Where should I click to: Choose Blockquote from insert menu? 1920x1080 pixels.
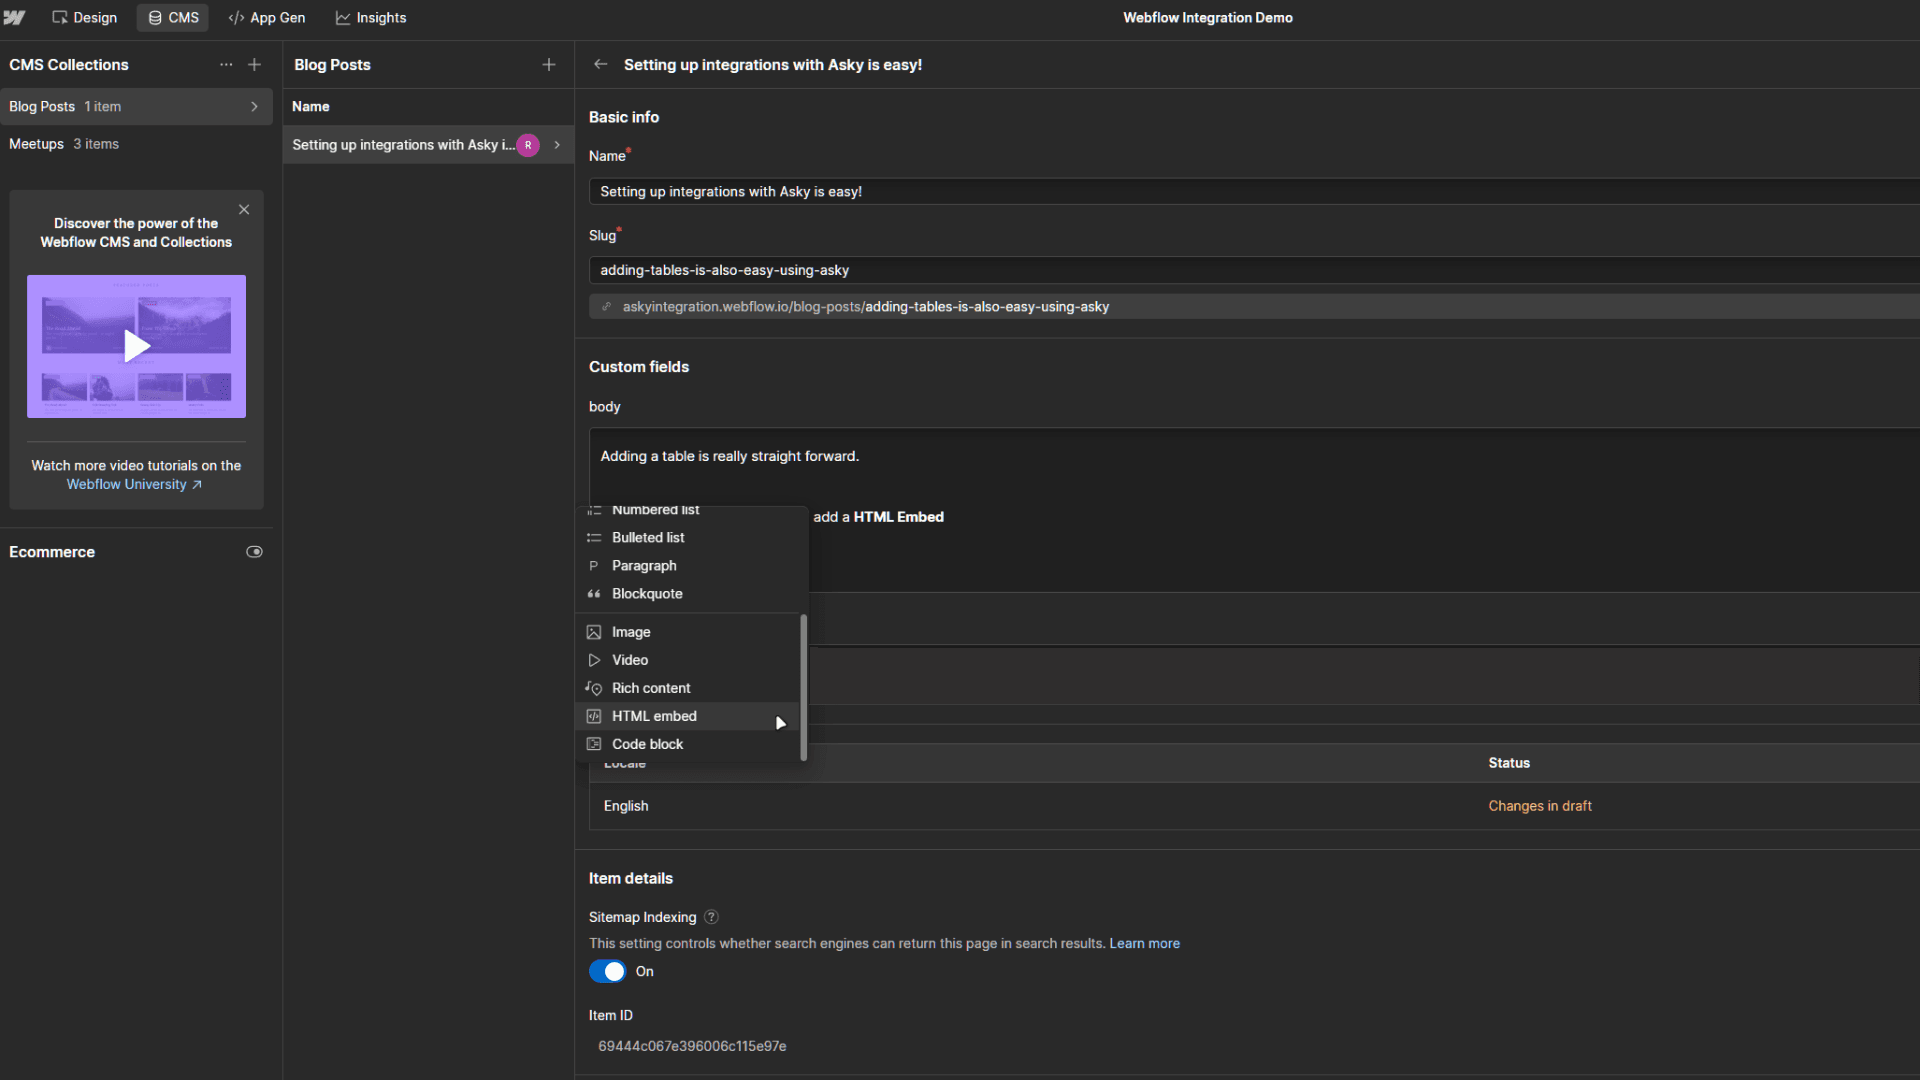[x=688, y=594]
